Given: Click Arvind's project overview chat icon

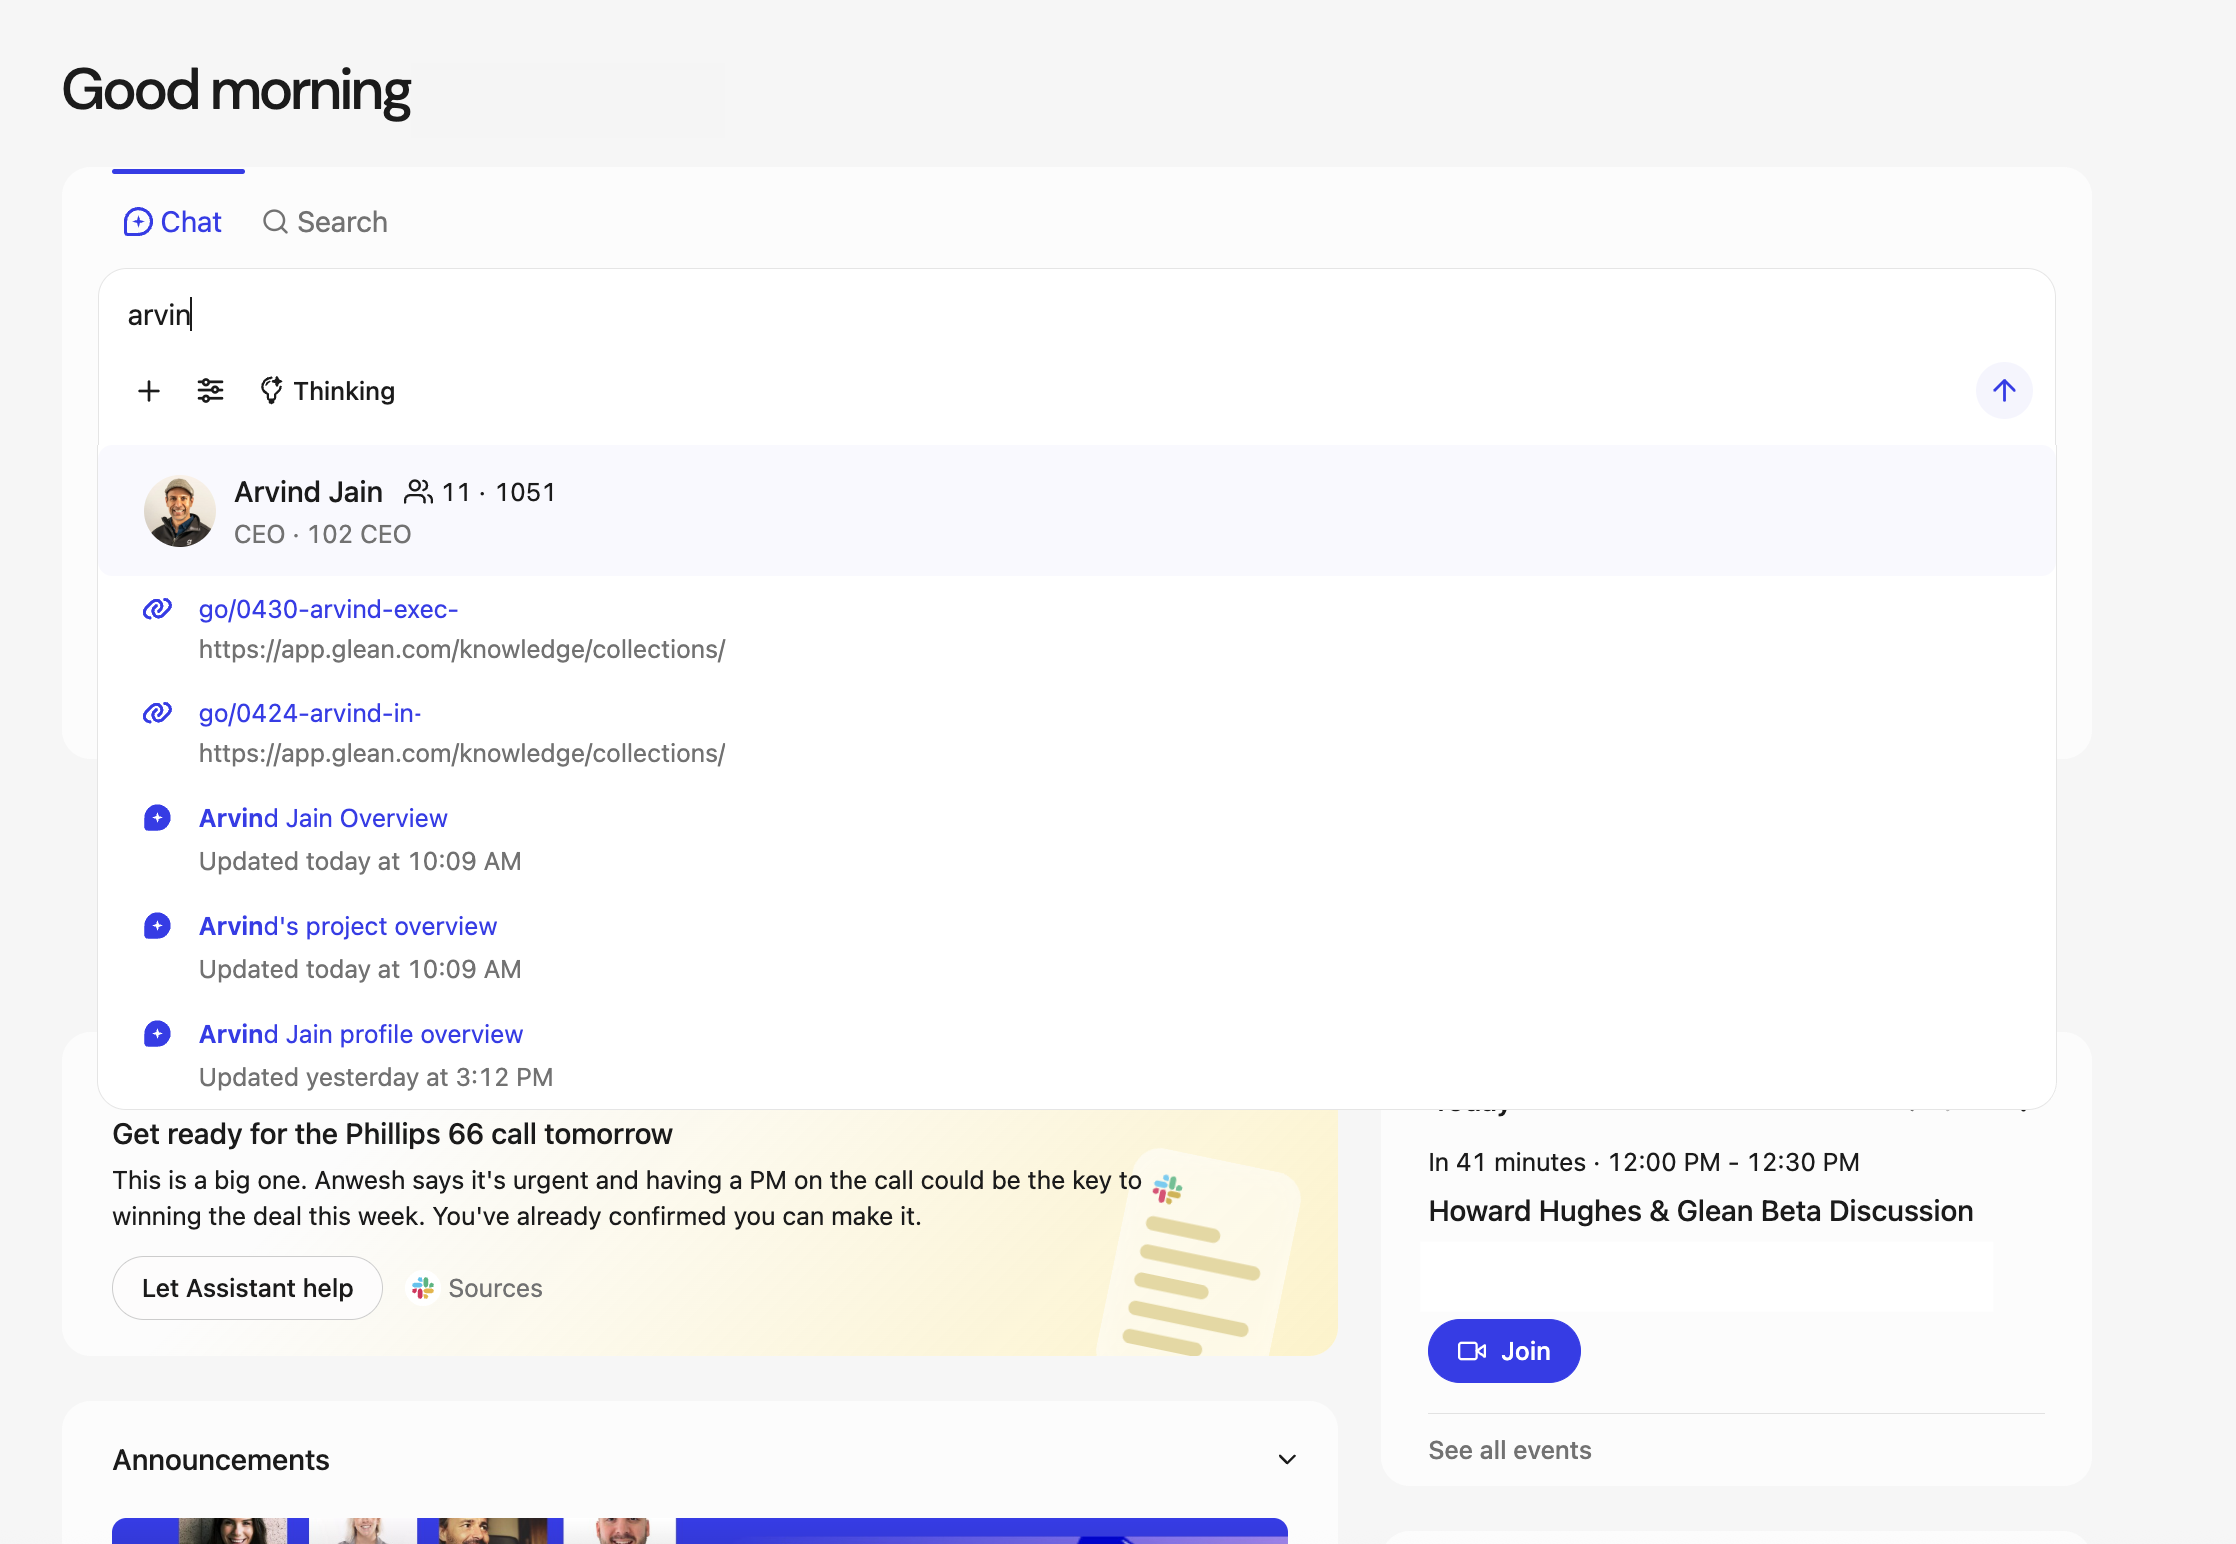Looking at the screenshot, I should point(157,926).
